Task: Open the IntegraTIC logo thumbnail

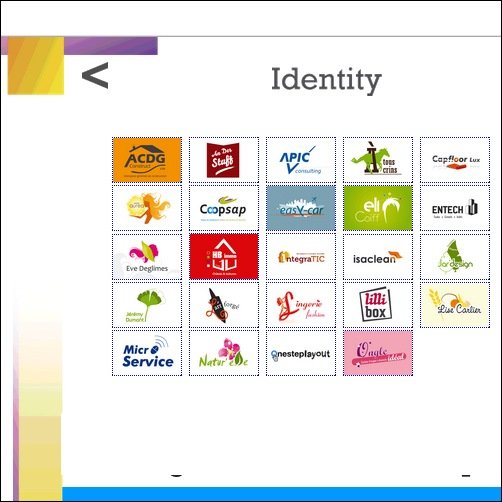Action: coord(301,256)
